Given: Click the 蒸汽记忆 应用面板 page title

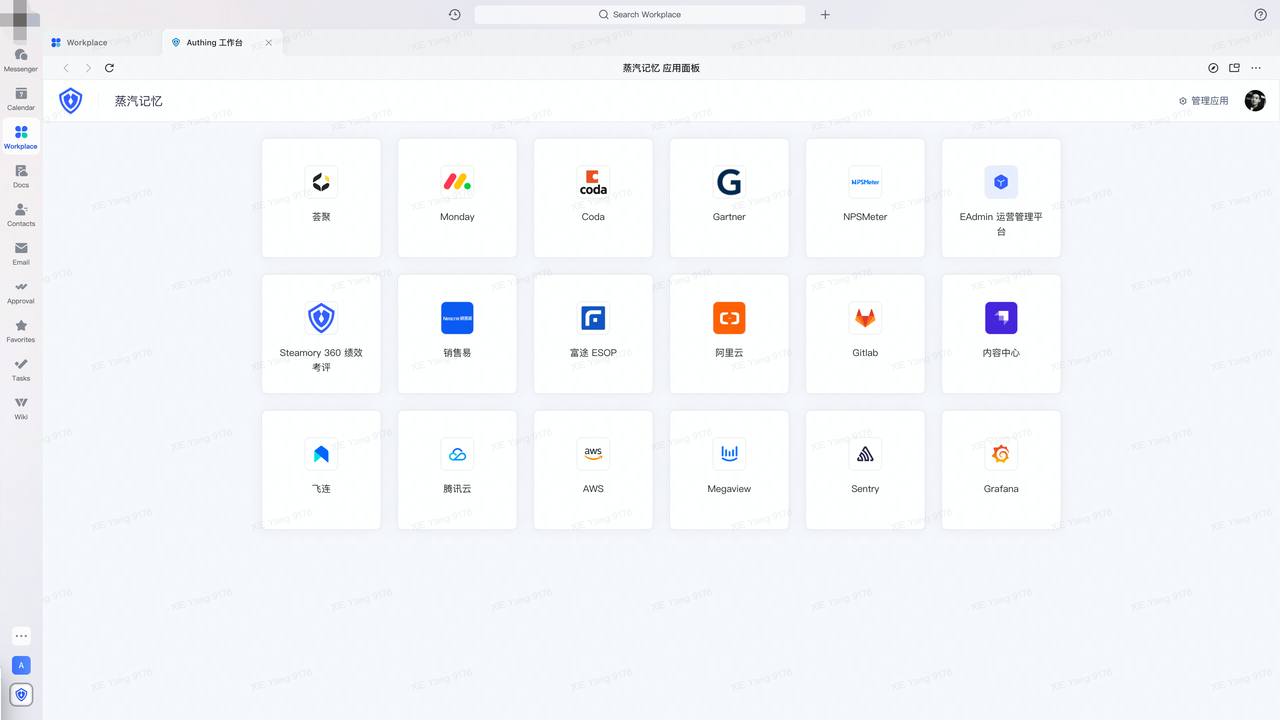Looking at the screenshot, I should point(661,68).
